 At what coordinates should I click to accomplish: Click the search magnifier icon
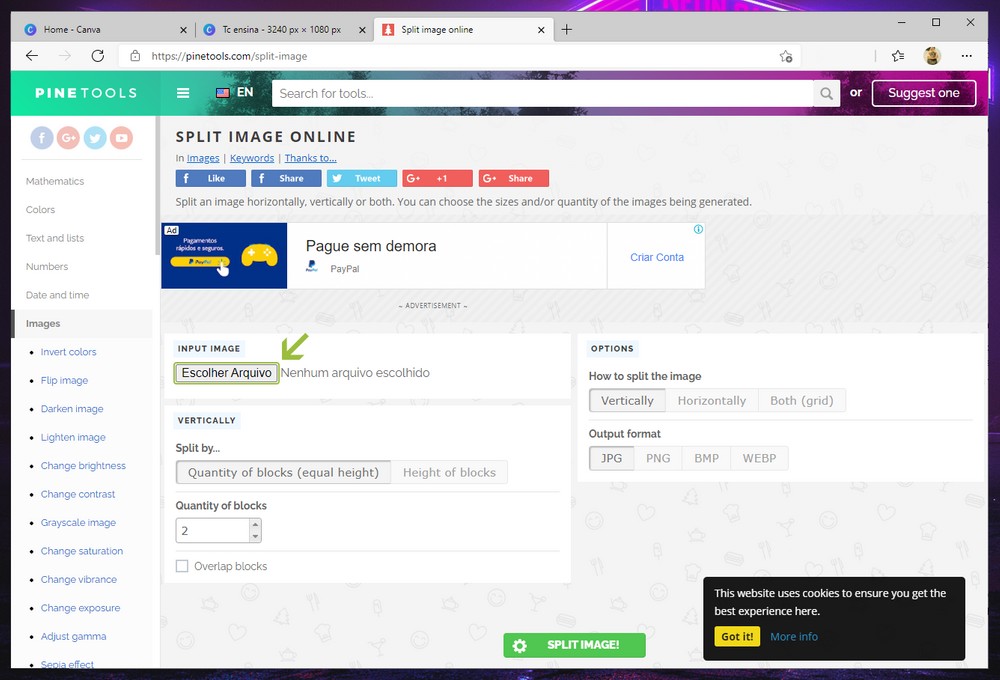tap(826, 93)
